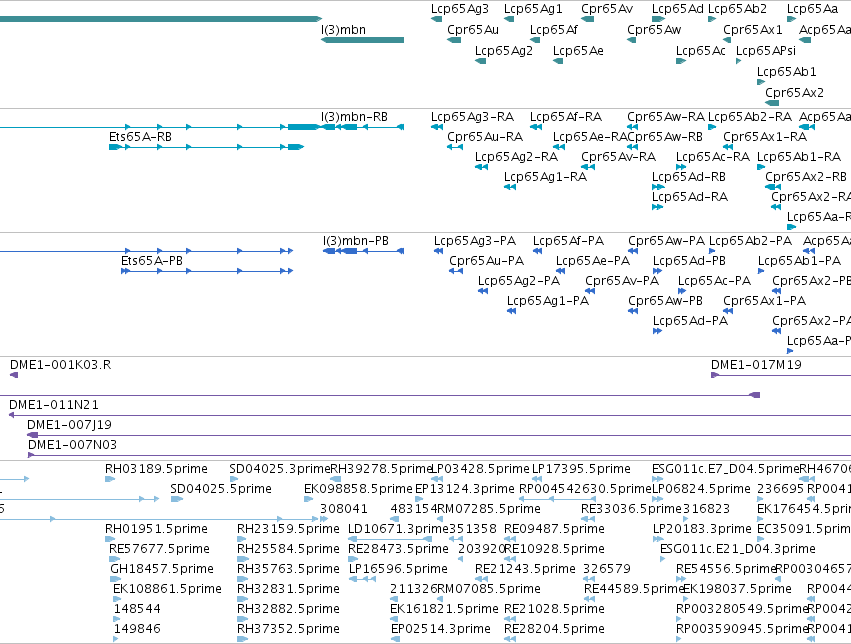This screenshot has height=644, width=851.
Task: Click protein Lcp65Ag3-PA
Action: [474, 241]
